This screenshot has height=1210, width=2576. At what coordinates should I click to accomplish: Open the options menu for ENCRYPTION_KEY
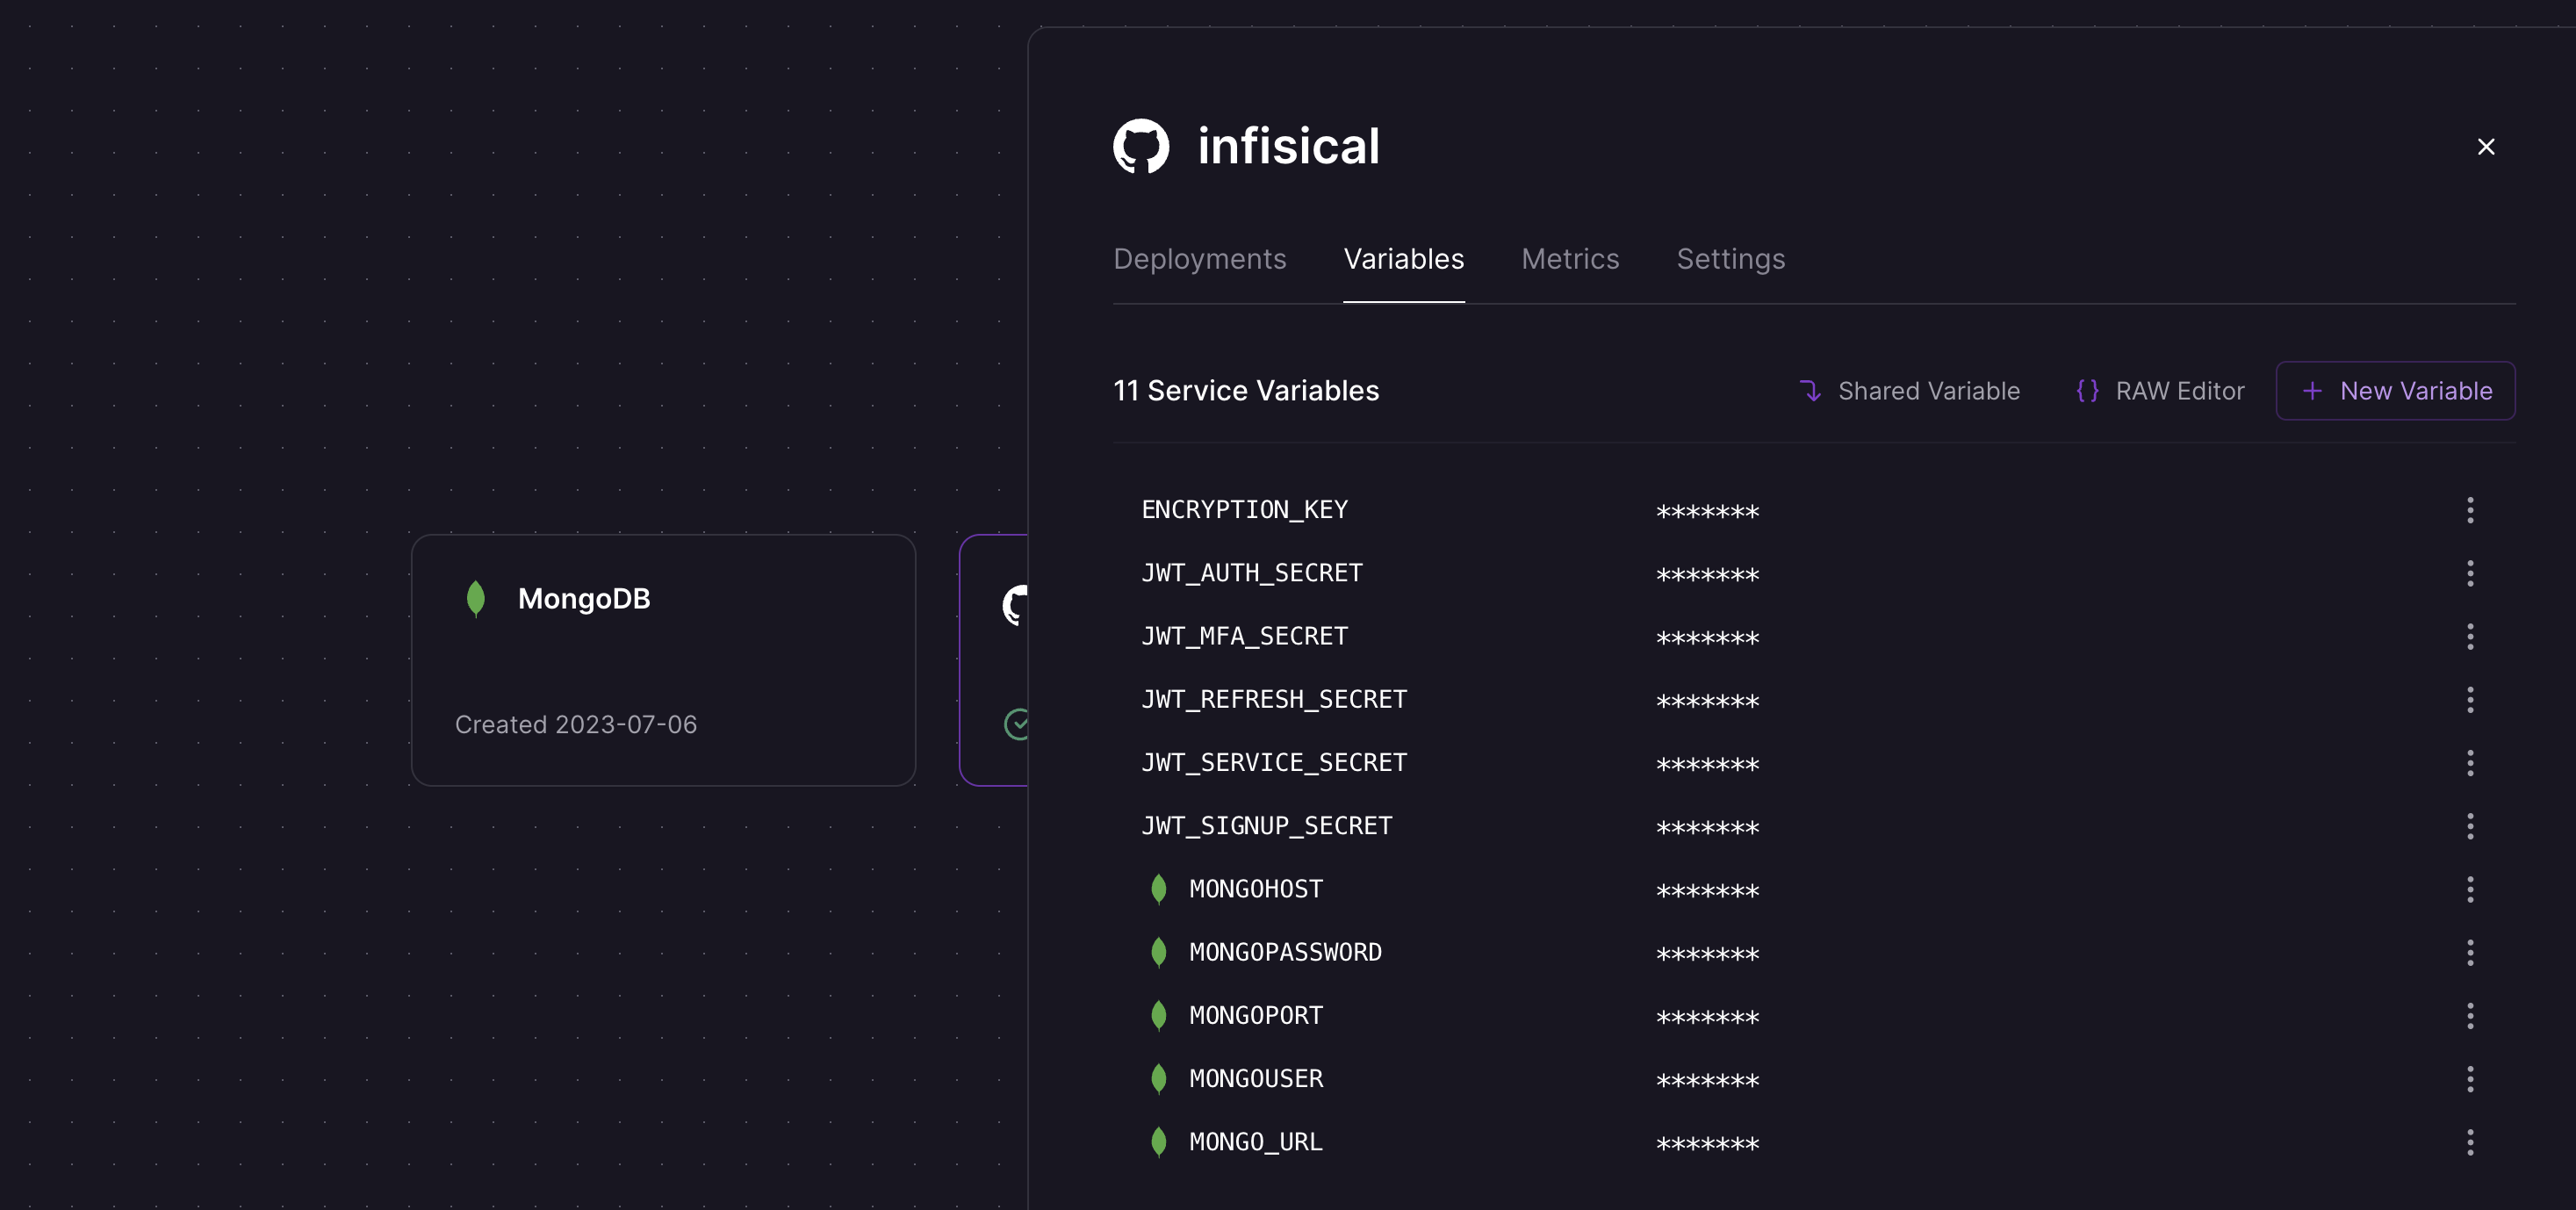pos(2471,511)
